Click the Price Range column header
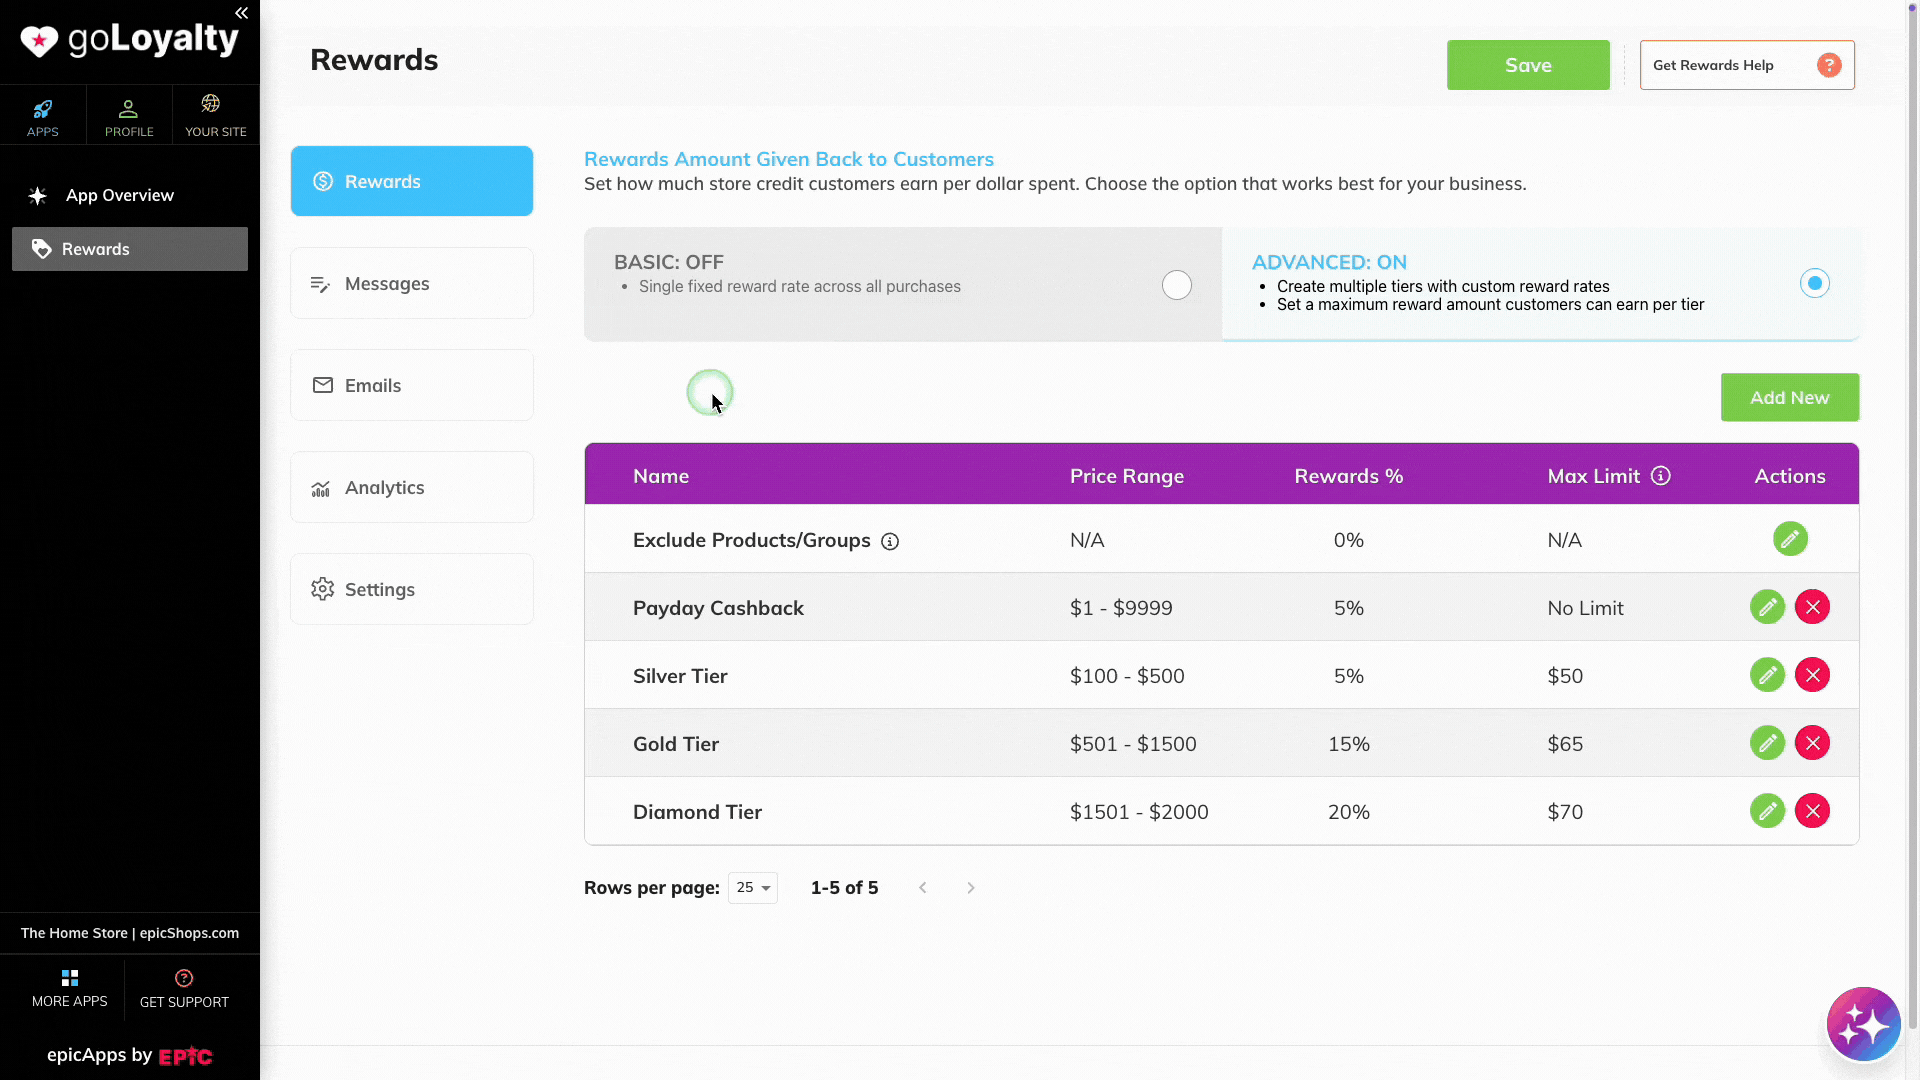The image size is (1920, 1080). pos(1127,476)
